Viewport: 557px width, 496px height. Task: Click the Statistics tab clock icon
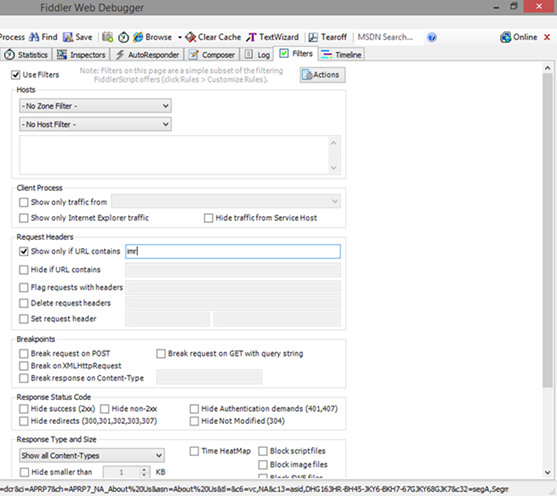pyautogui.click(x=10, y=55)
